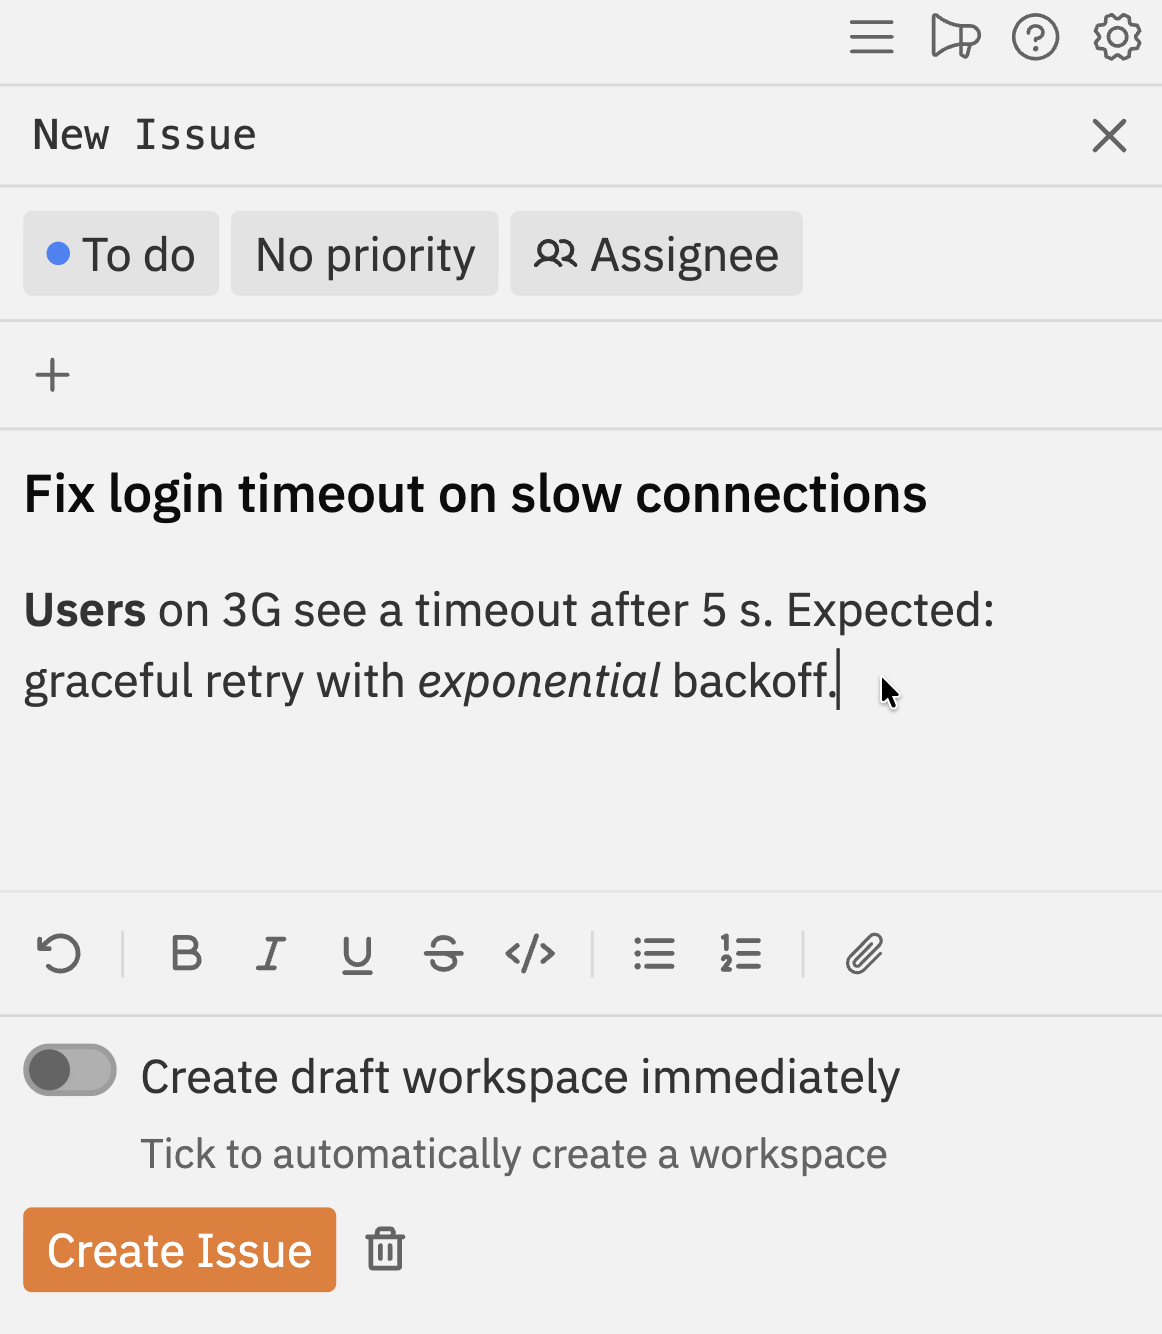Apply underline formatting
The height and width of the screenshot is (1334, 1162).
coord(357,953)
